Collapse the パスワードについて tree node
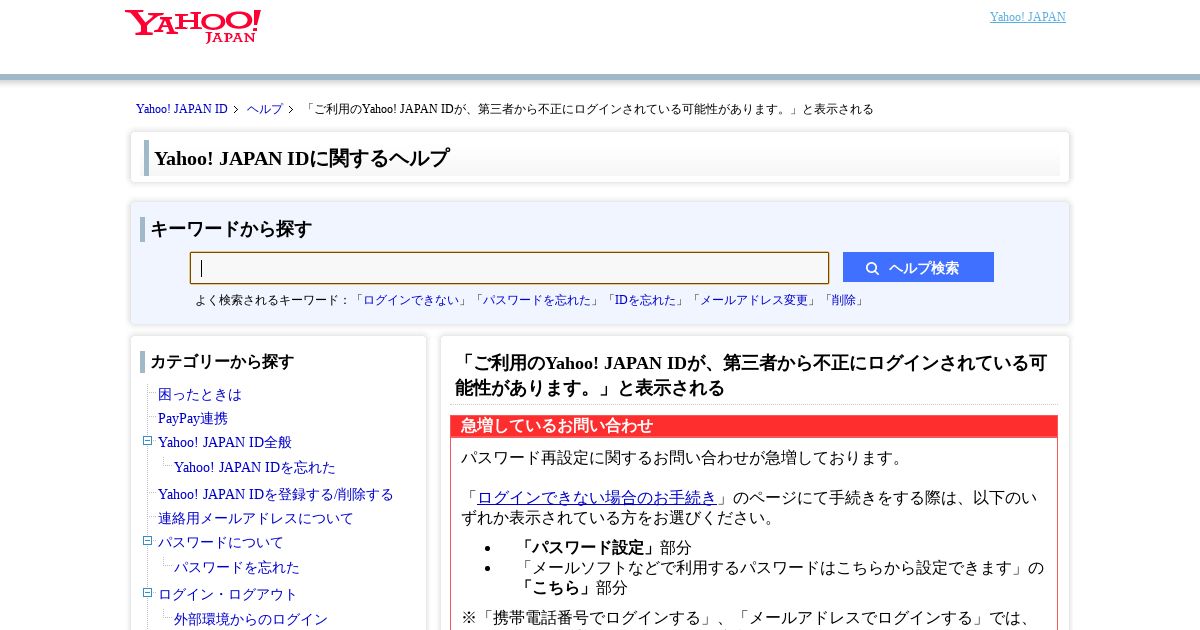 pyautogui.click(x=147, y=541)
